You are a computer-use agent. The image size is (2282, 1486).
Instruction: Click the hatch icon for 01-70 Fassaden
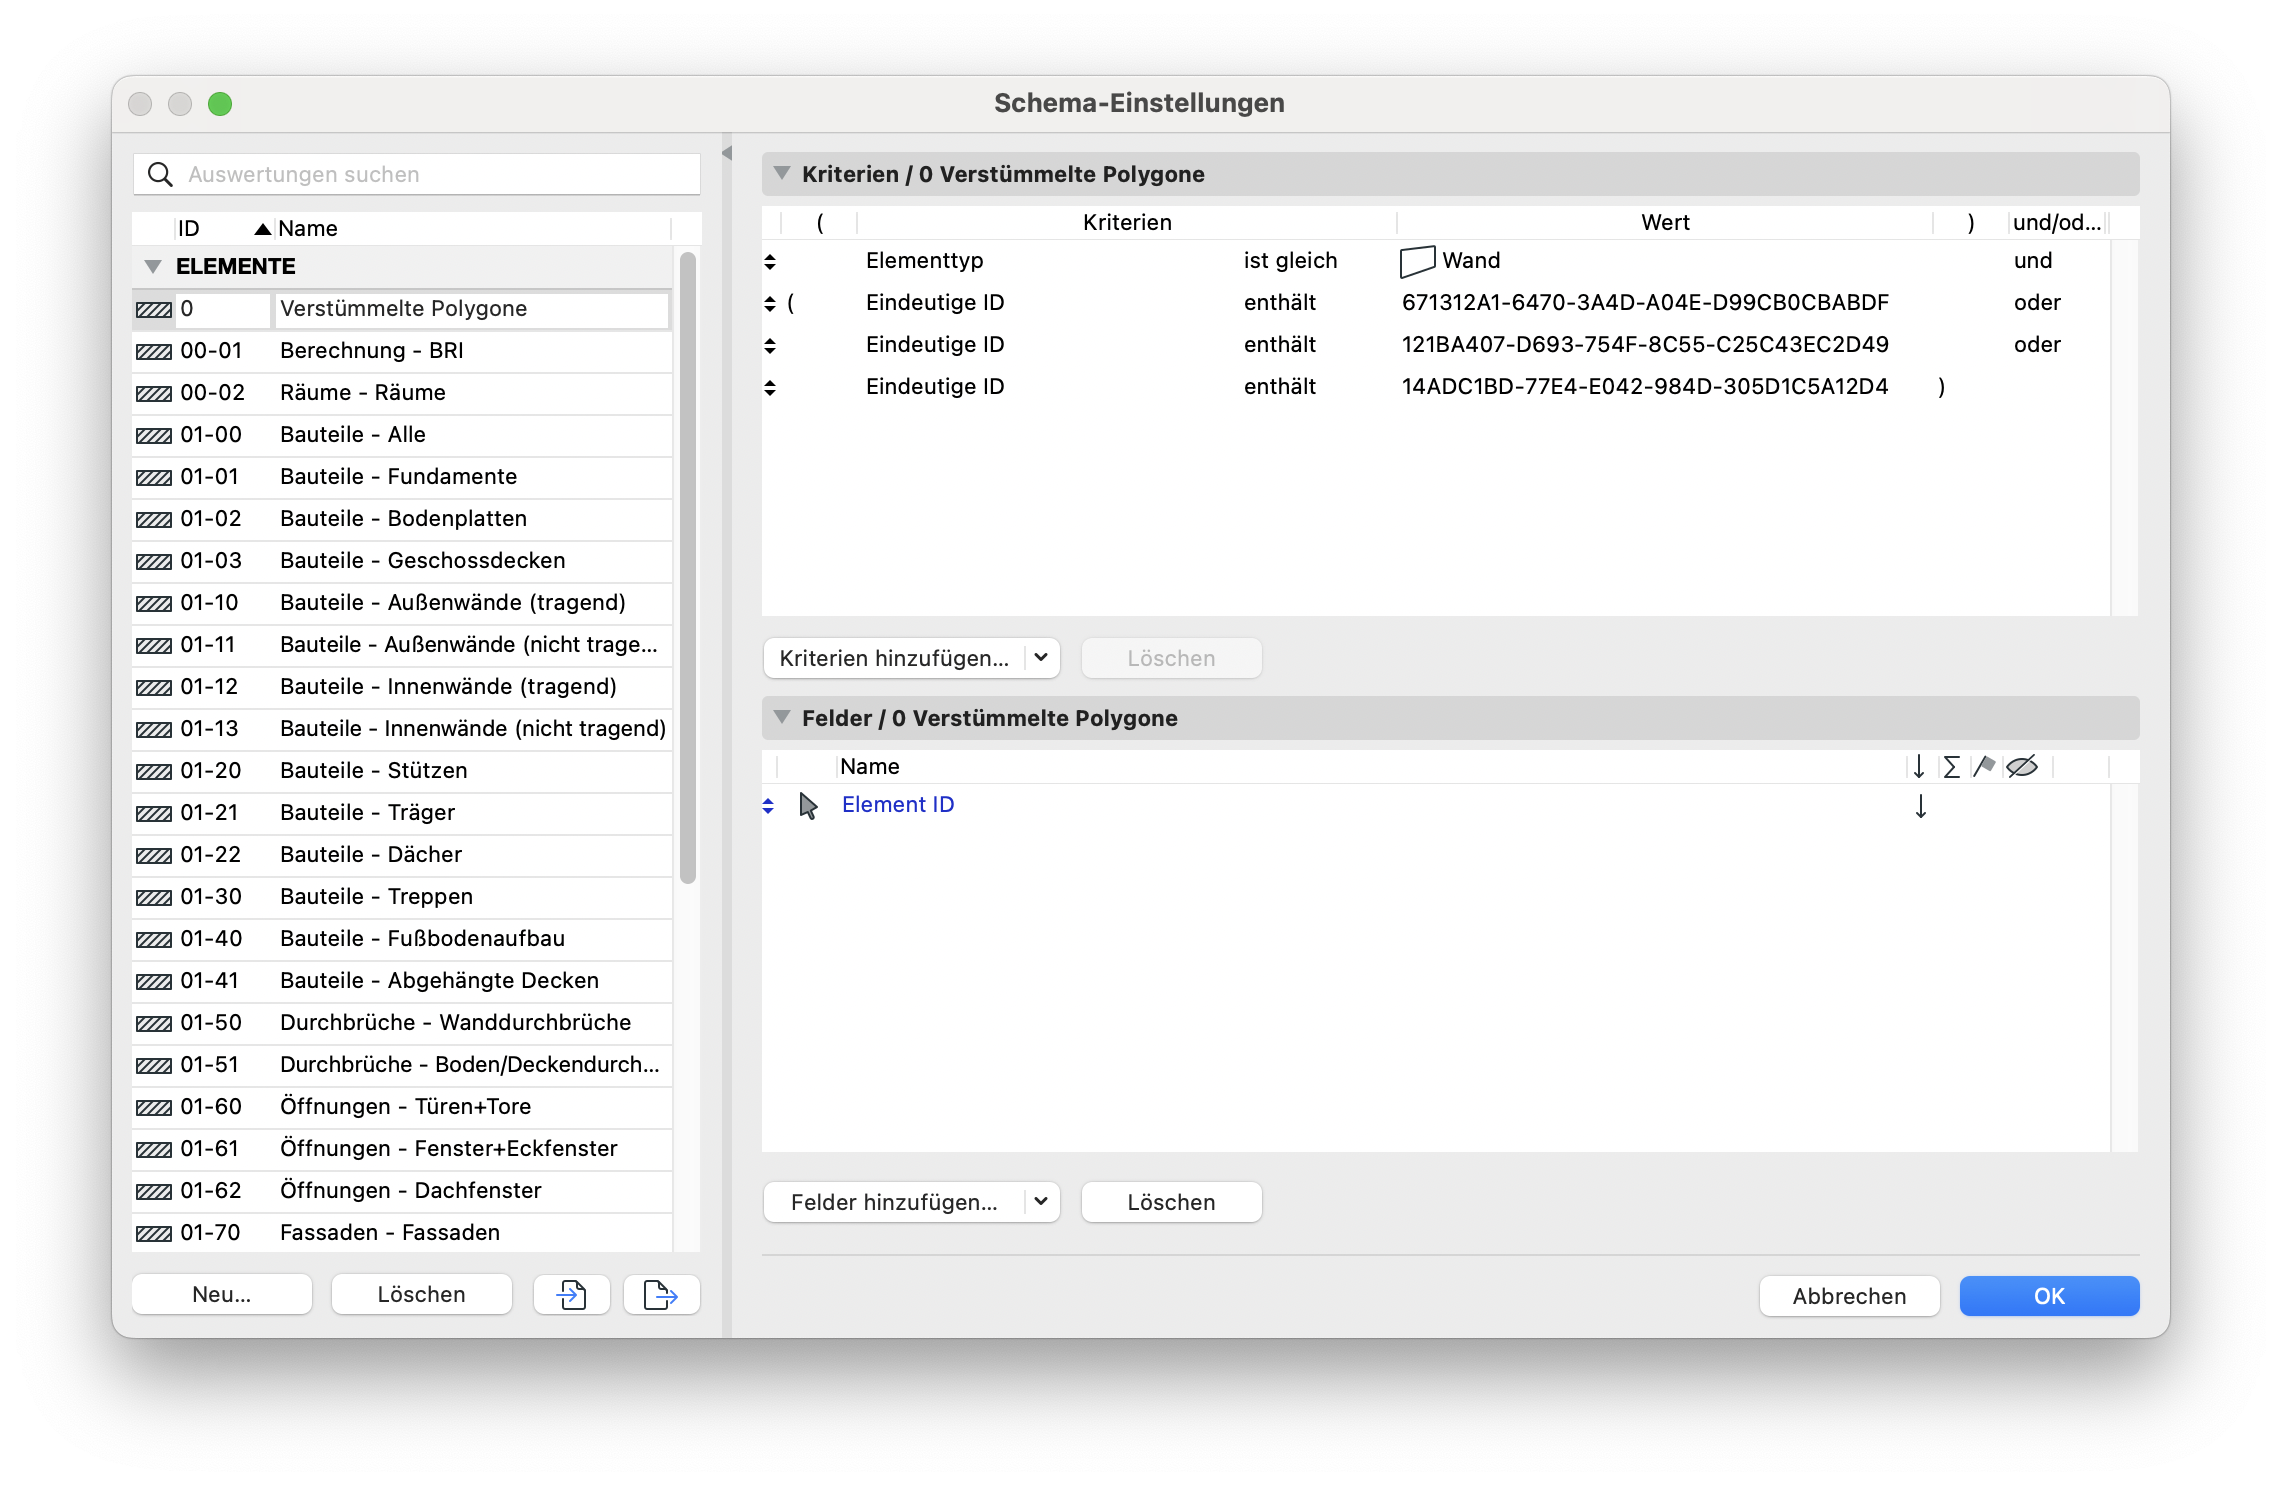[154, 1234]
